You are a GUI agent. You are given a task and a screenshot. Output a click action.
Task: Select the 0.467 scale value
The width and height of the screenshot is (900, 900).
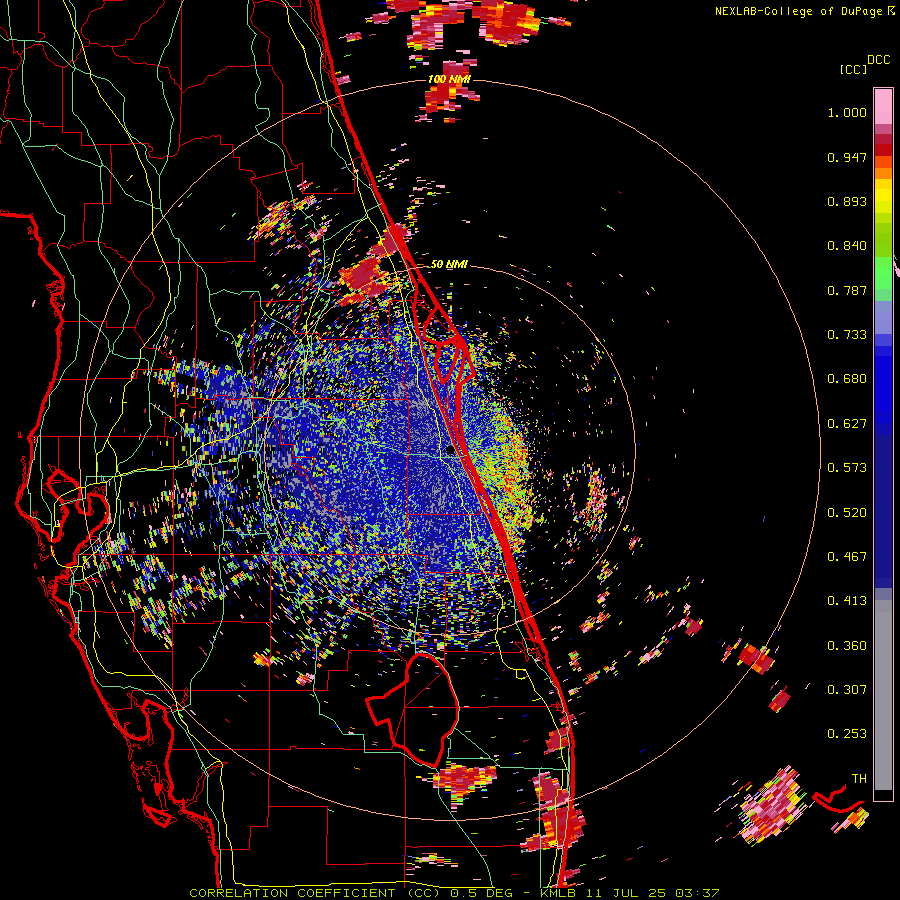pos(847,557)
